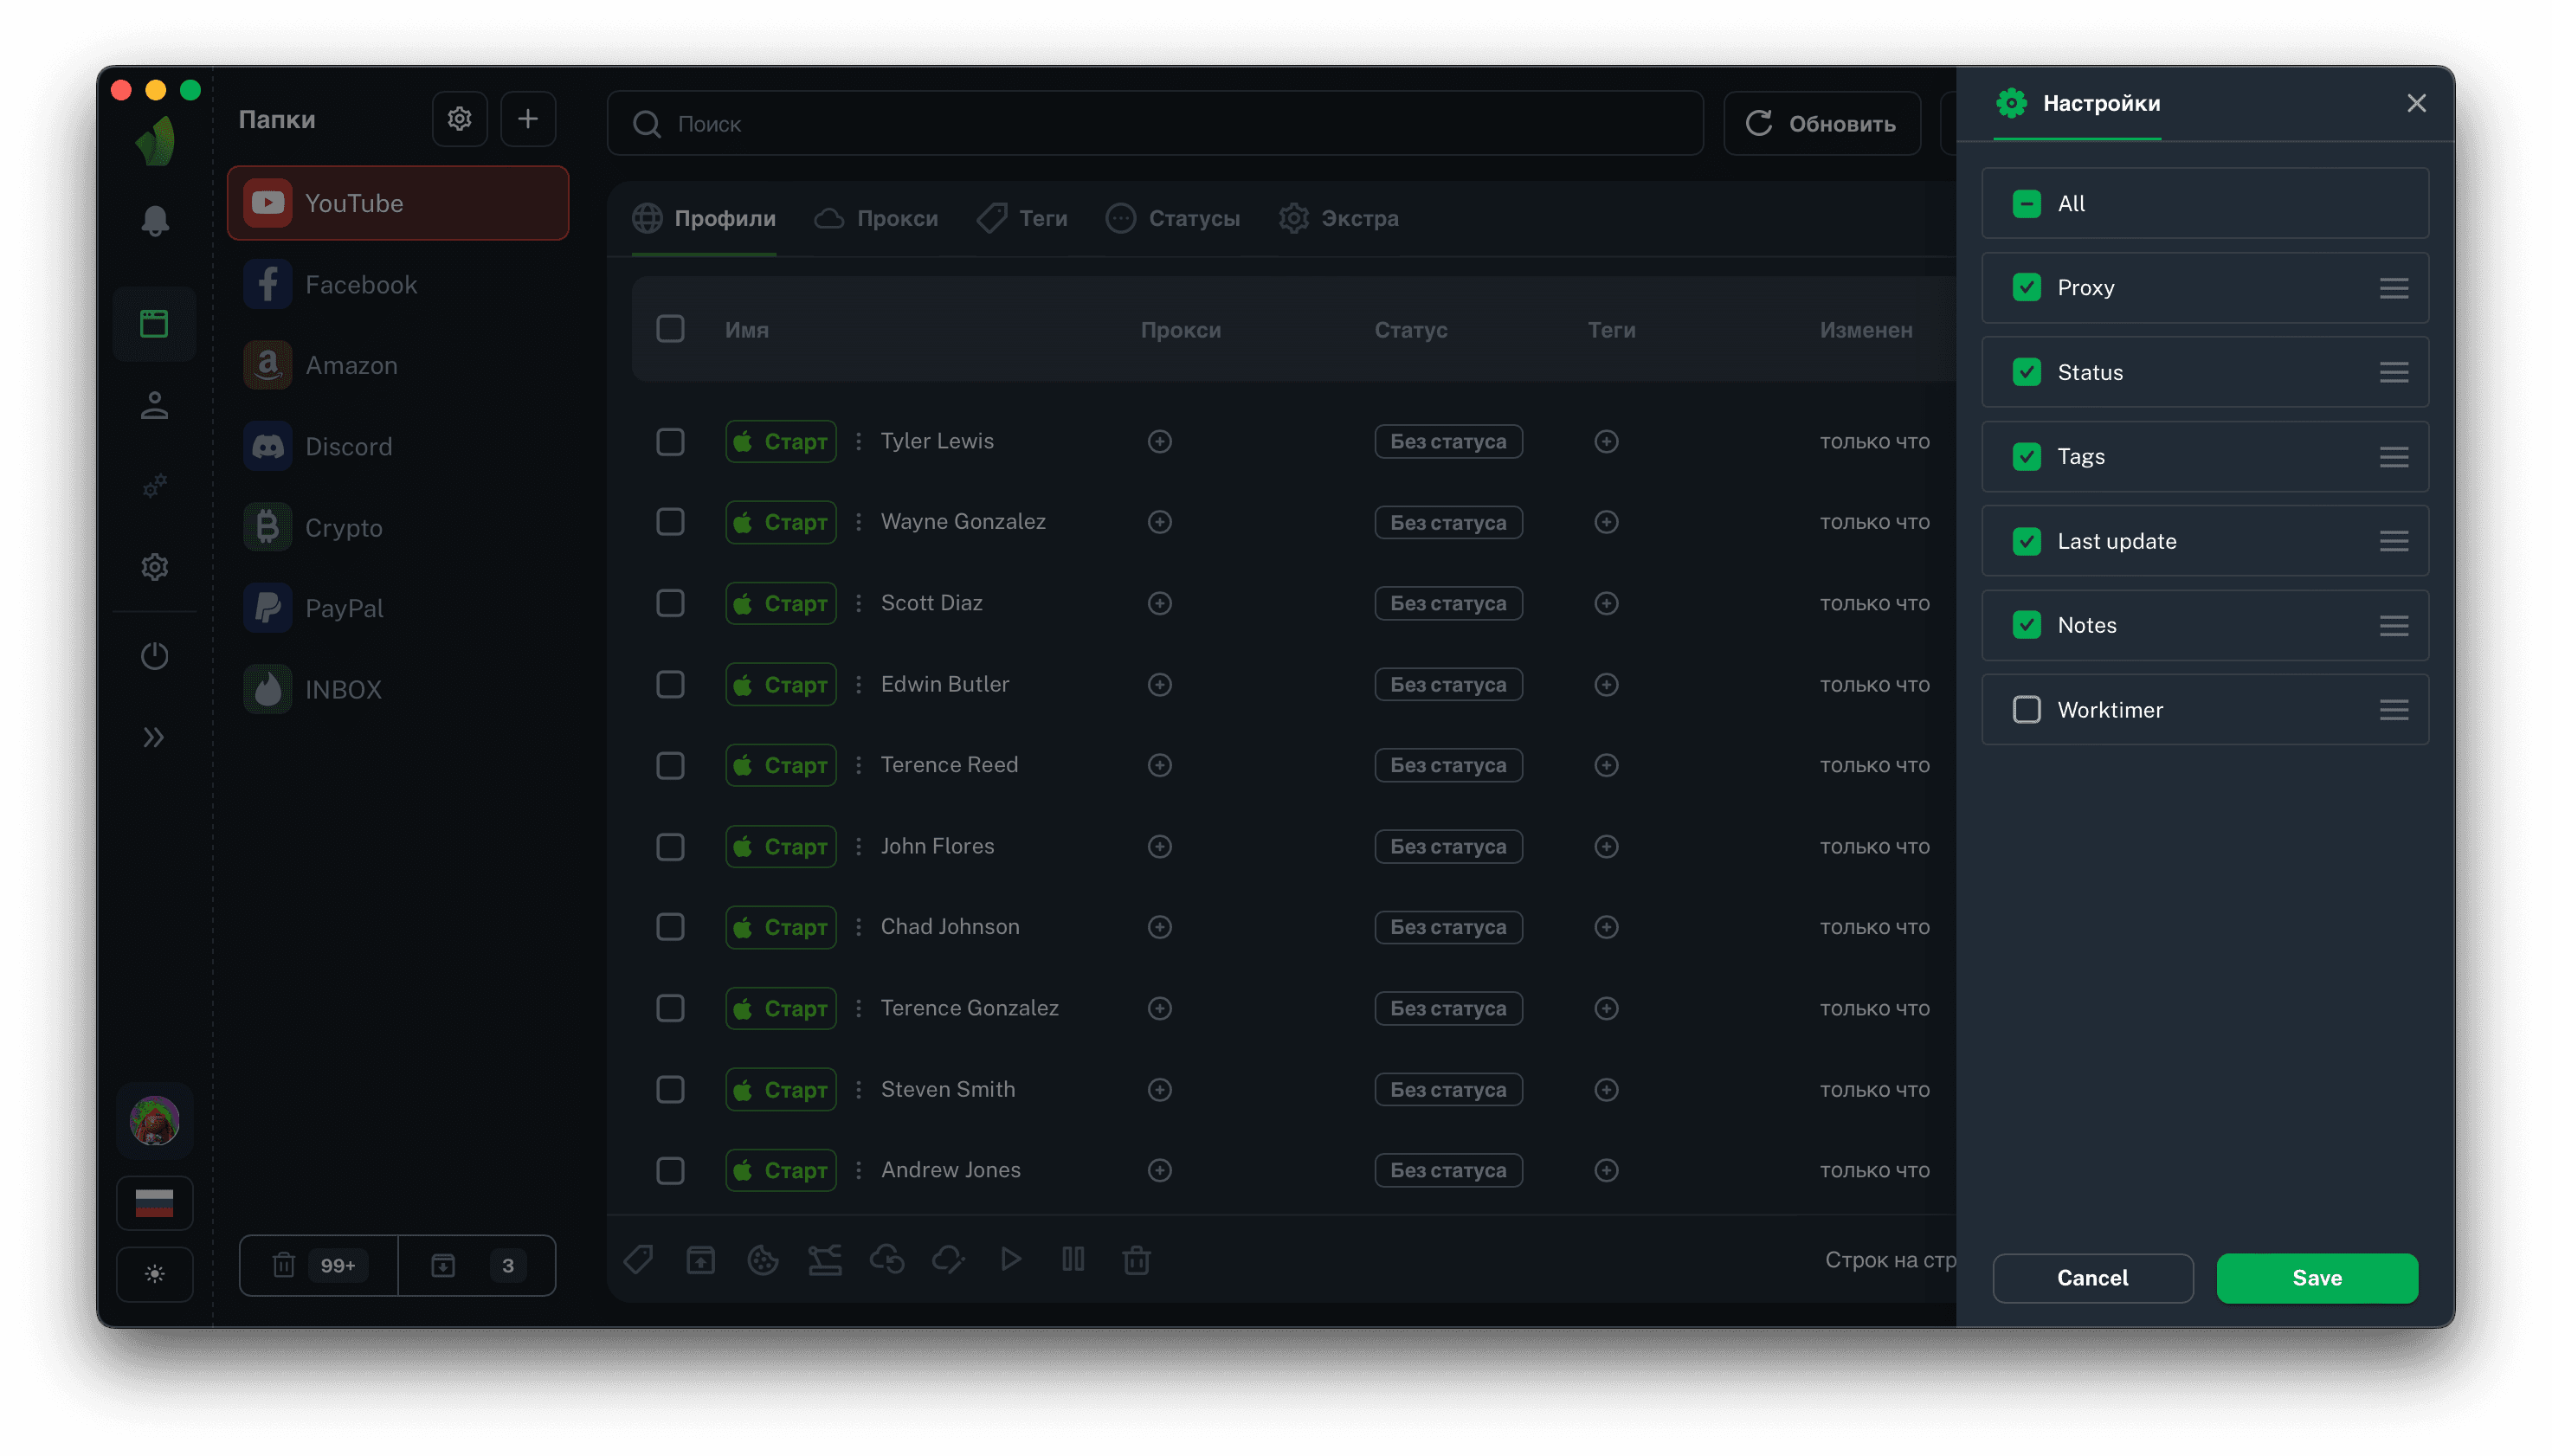Add a new folder with the plus icon
This screenshot has width=2552, height=1456.
coord(527,119)
